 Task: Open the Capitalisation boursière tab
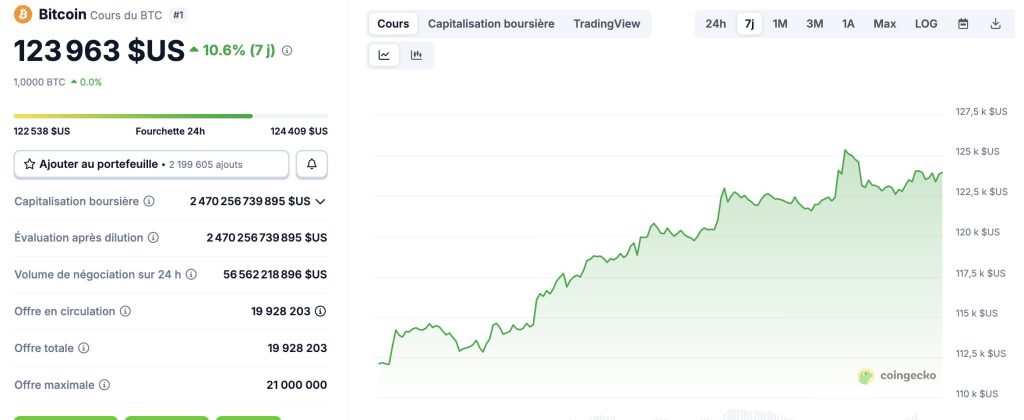pos(491,23)
